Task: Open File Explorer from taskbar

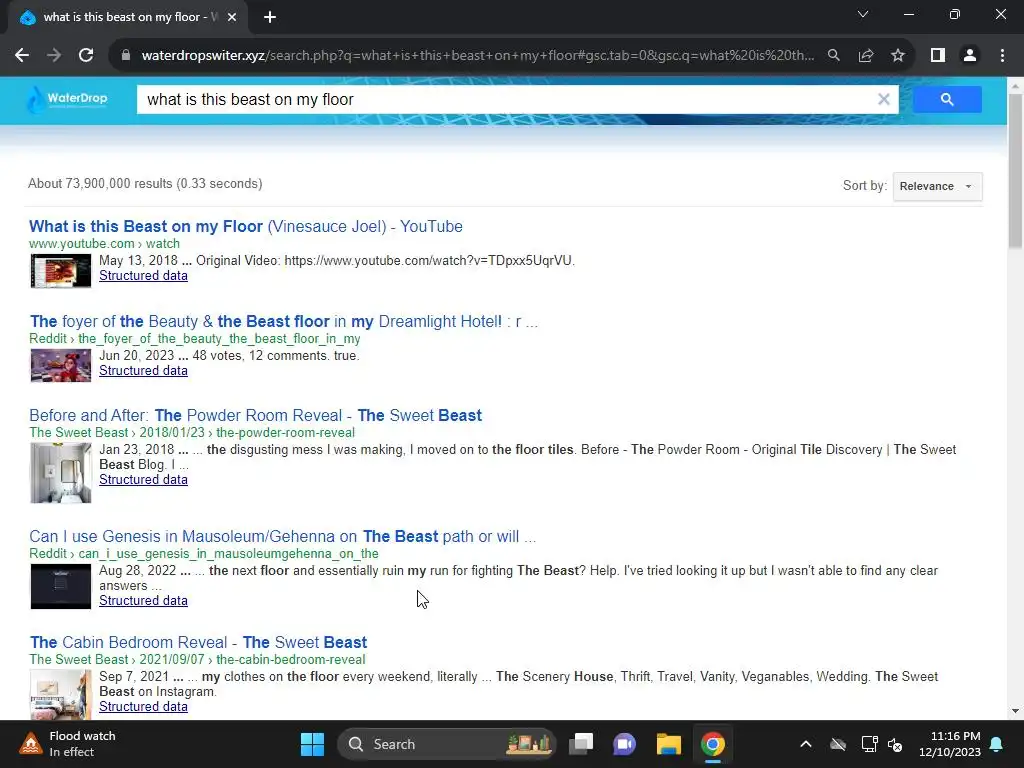Action: tap(669, 744)
